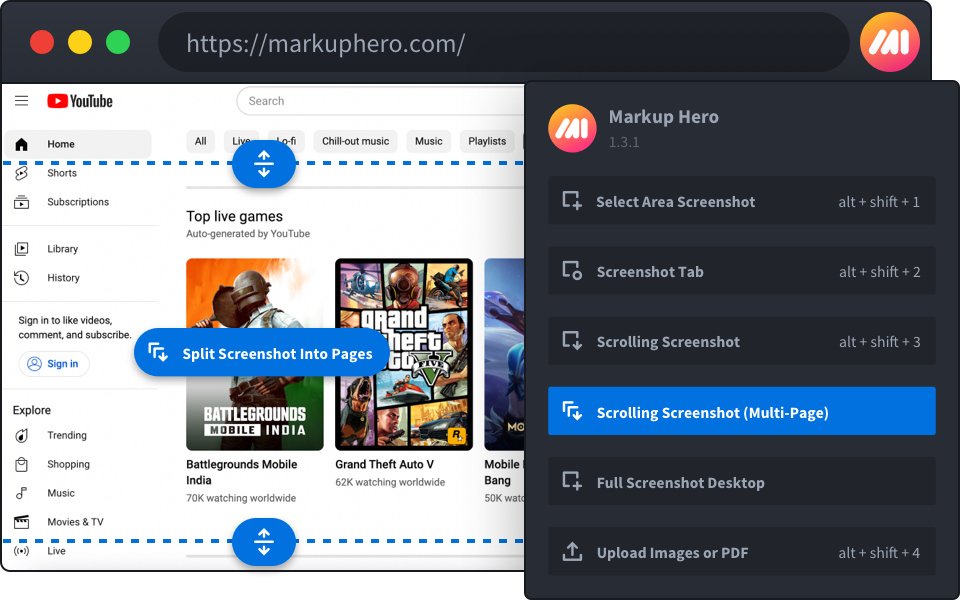Open Grand Theft Auto V thumbnail
Screen dimensions: 960x600
click(404, 354)
